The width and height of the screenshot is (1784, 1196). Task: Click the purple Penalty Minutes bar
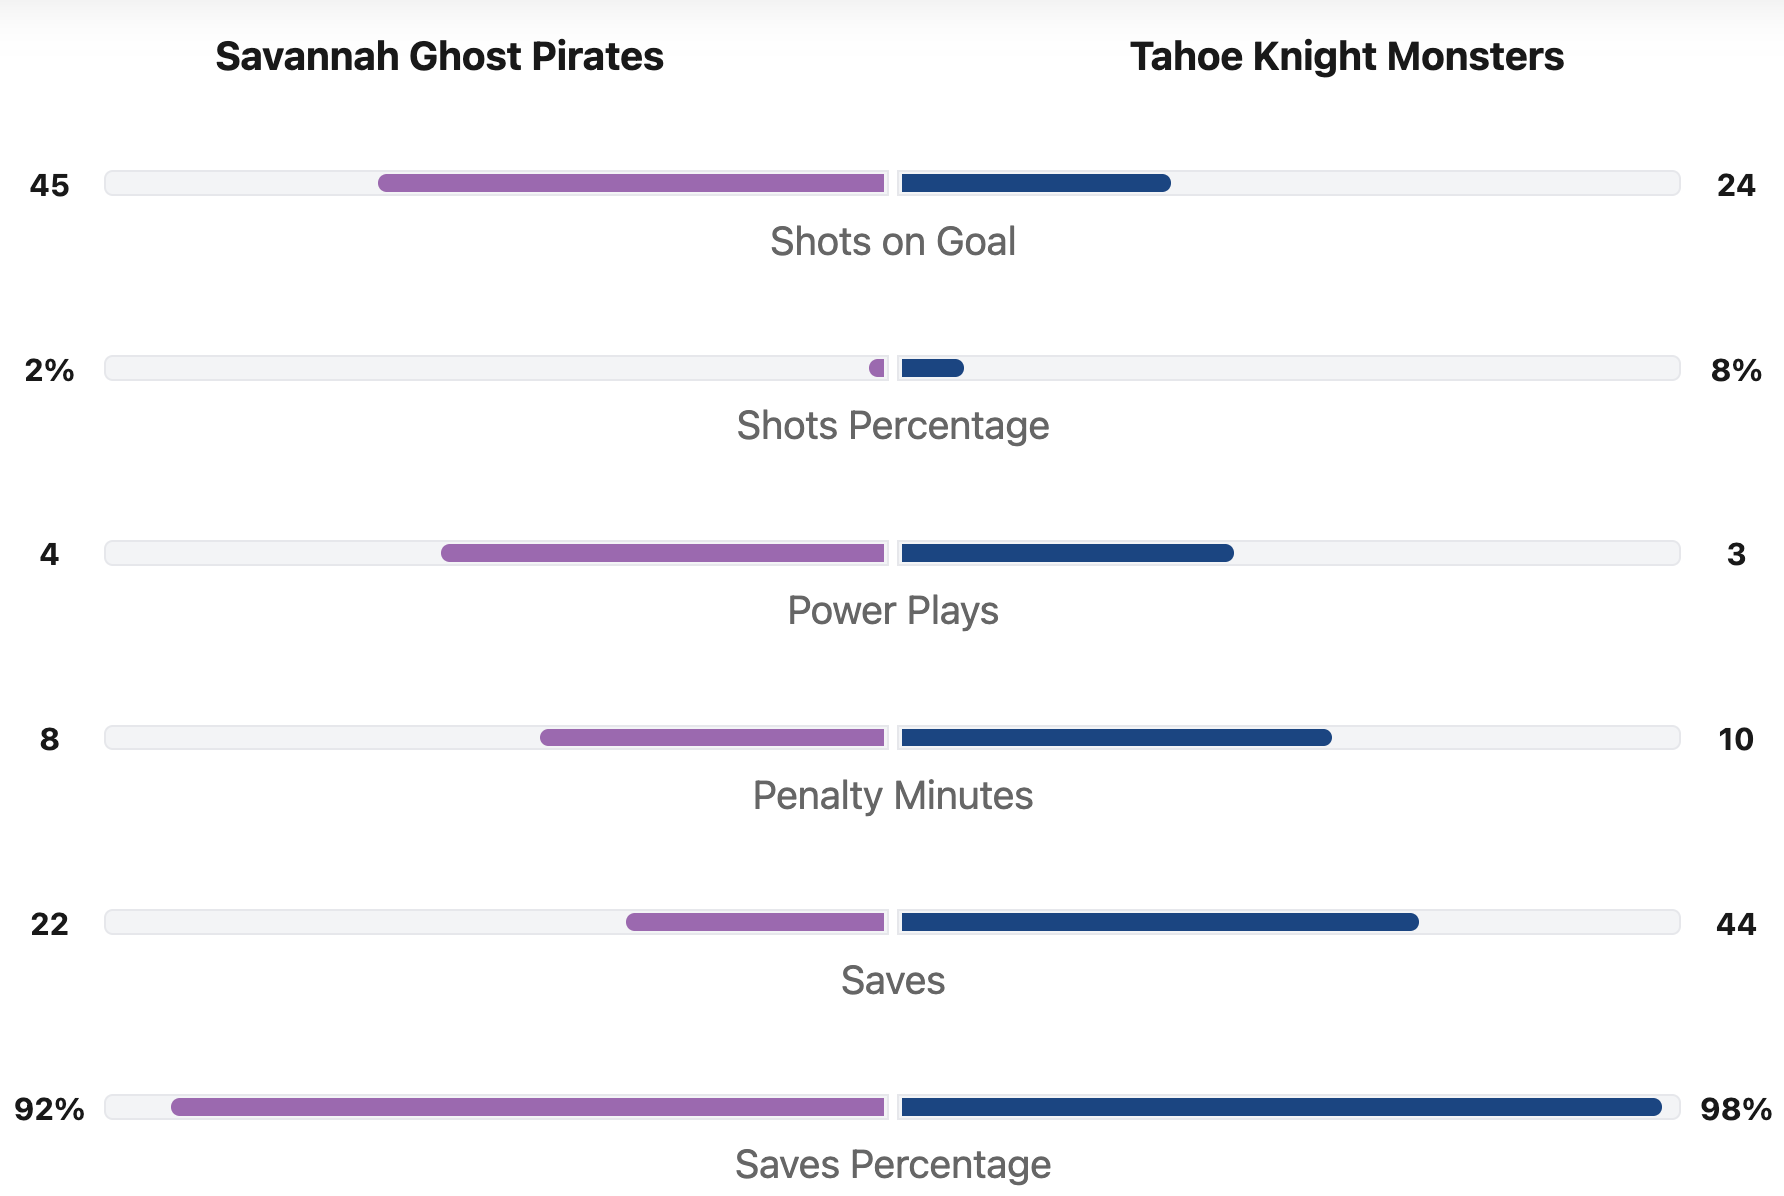712,738
